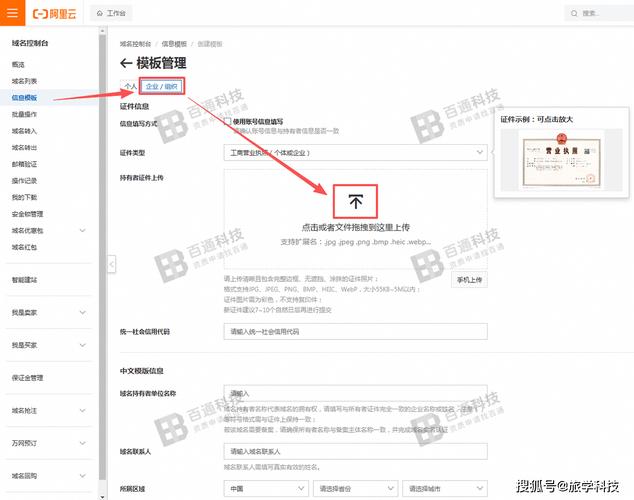Focus the top 搜索 search field
Viewport: 634px width, 500px height.
(x=602, y=13)
